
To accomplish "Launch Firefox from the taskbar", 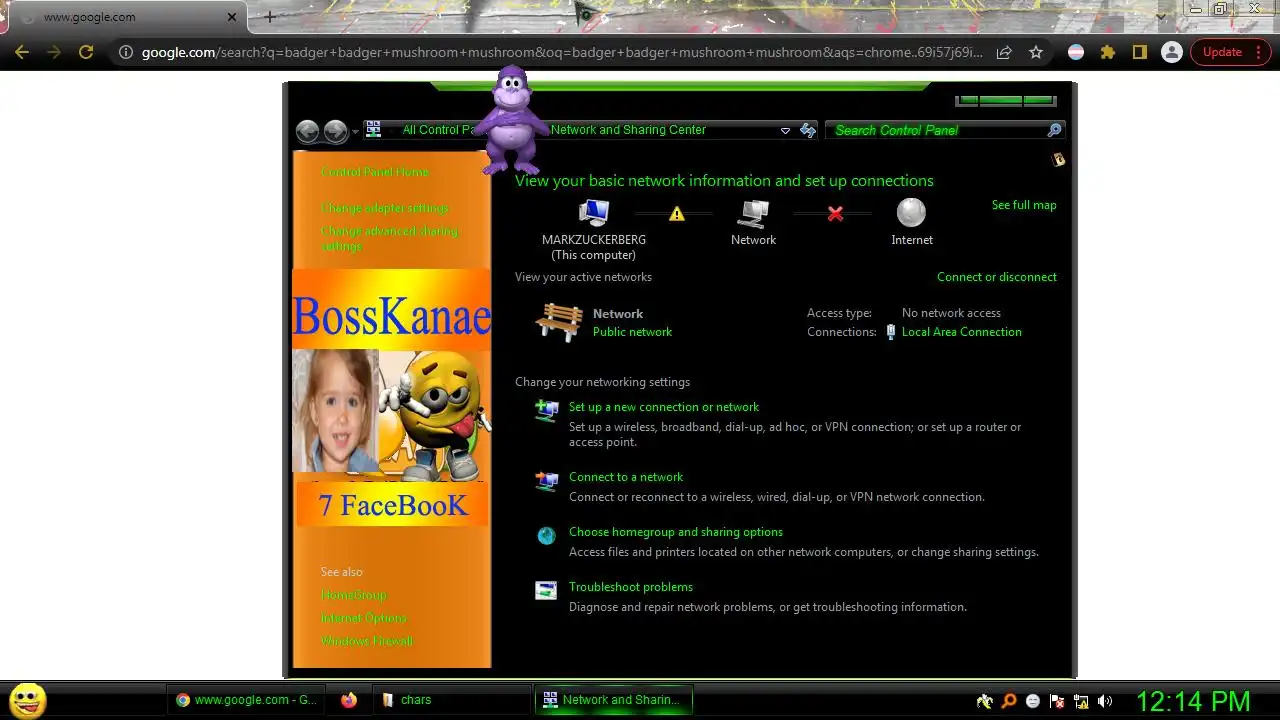I will (x=348, y=700).
